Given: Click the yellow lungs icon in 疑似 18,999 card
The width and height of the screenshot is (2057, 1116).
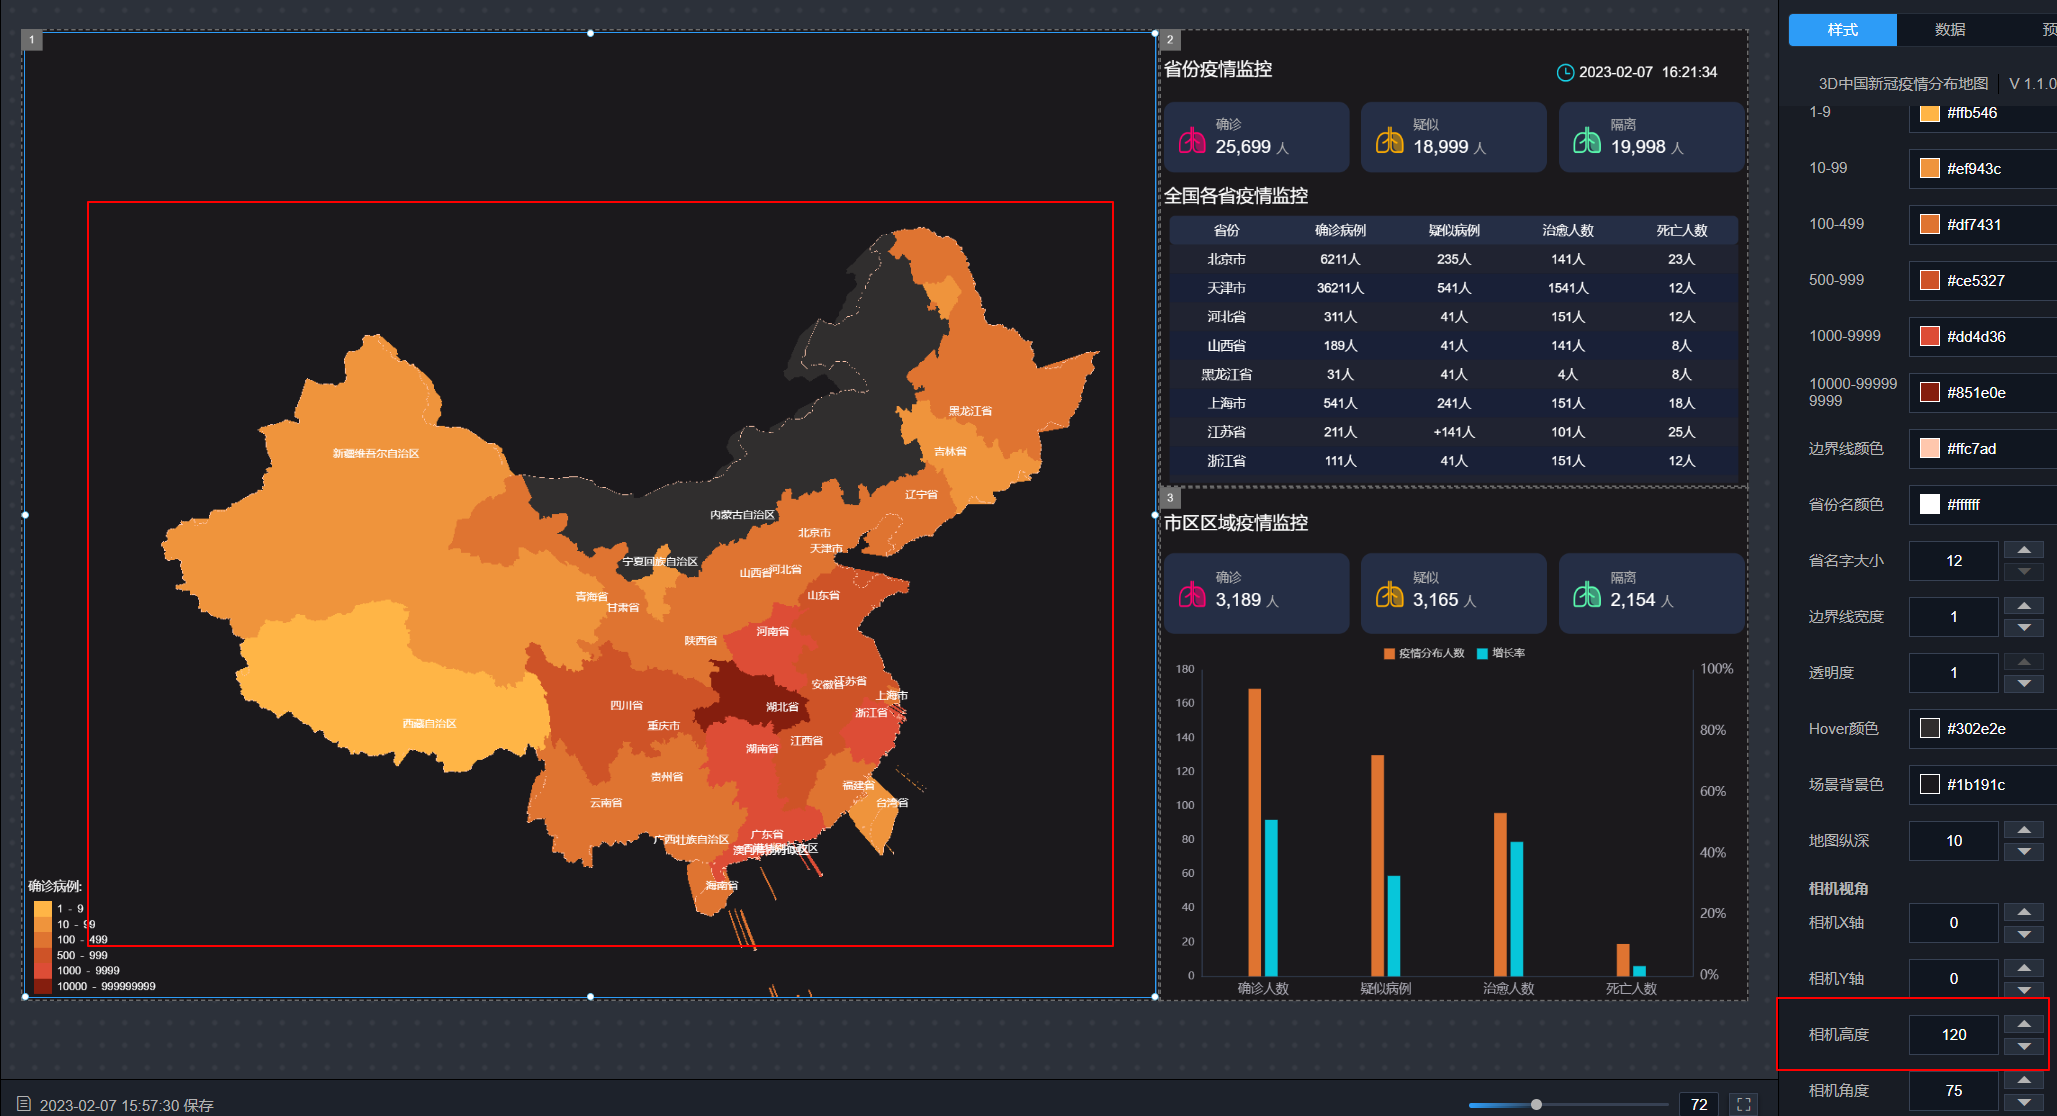Looking at the screenshot, I should pos(1389,140).
